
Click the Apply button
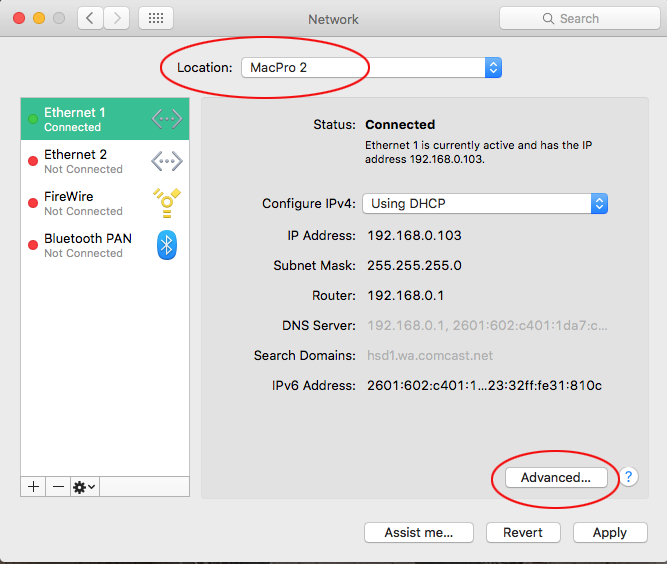coord(610,533)
